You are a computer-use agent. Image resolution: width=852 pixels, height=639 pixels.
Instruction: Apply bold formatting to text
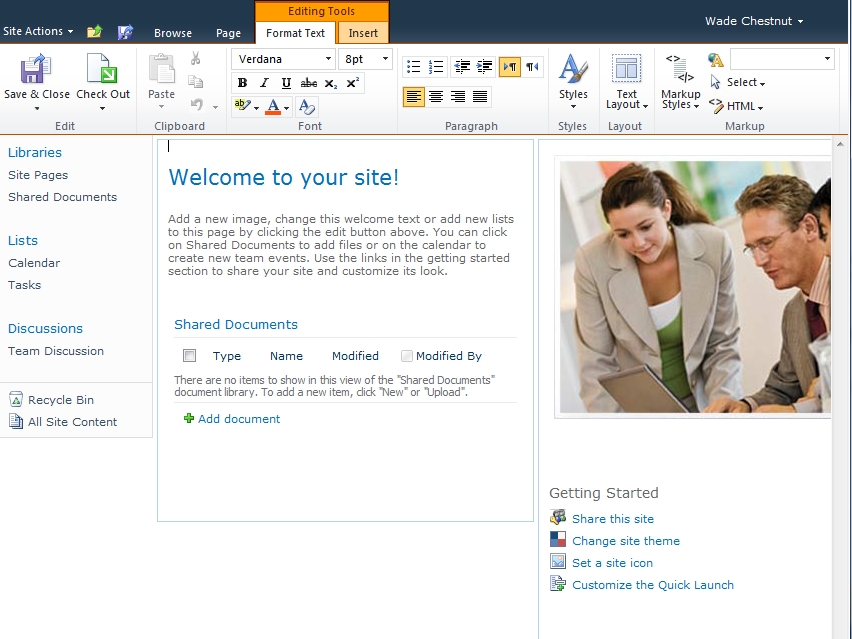coord(242,83)
